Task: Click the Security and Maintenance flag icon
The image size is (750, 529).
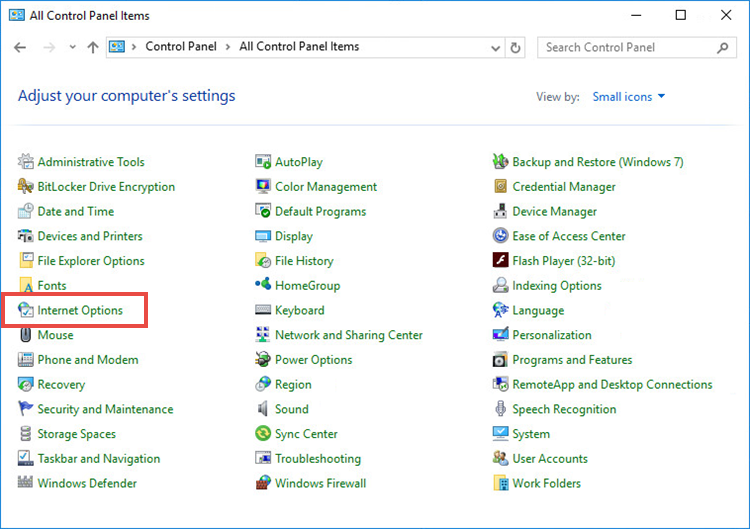Action: coord(25,408)
